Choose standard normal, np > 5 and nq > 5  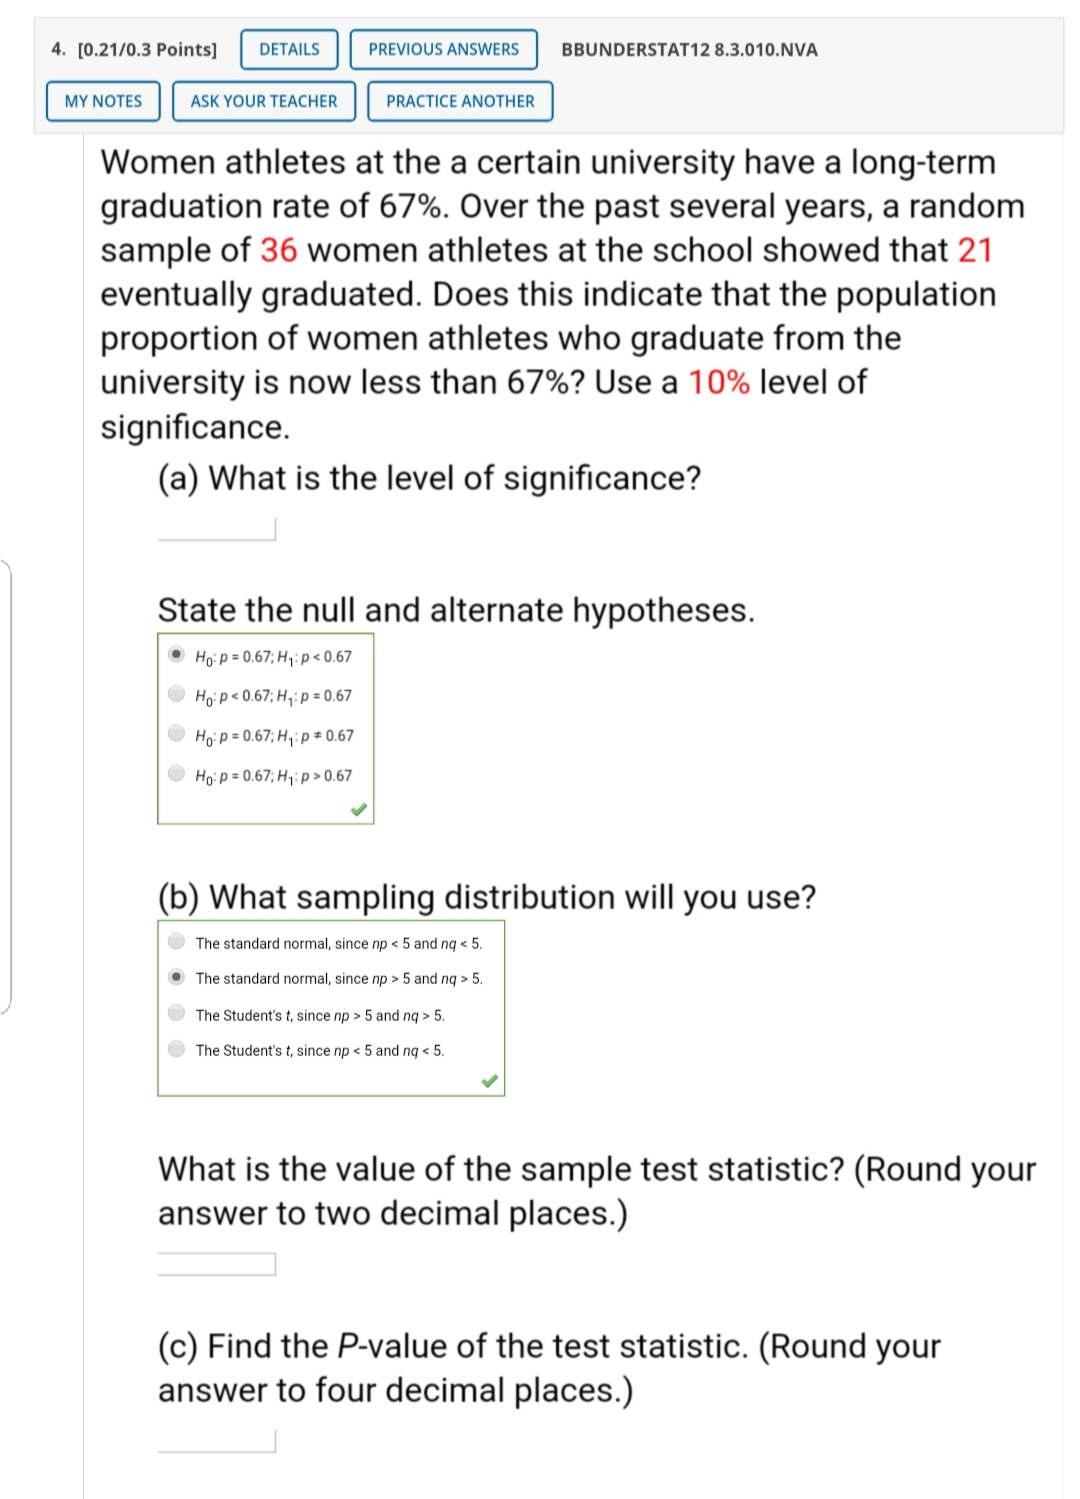pos(177,977)
